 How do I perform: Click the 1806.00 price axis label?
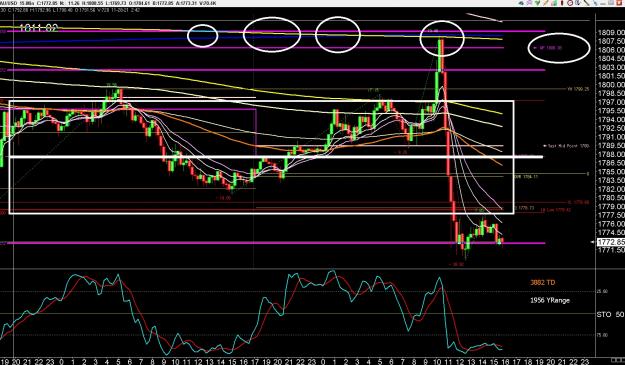coord(611,50)
